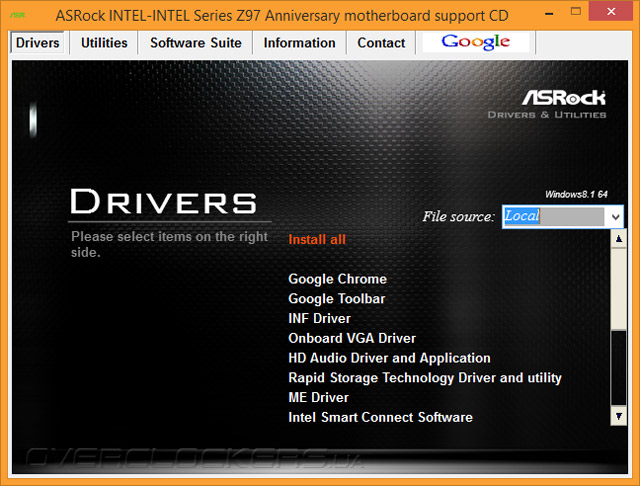Image resolution: width=640 pixels, height=486 pixels.
Task: Select the Drivers tab
Action: point(38,43)
